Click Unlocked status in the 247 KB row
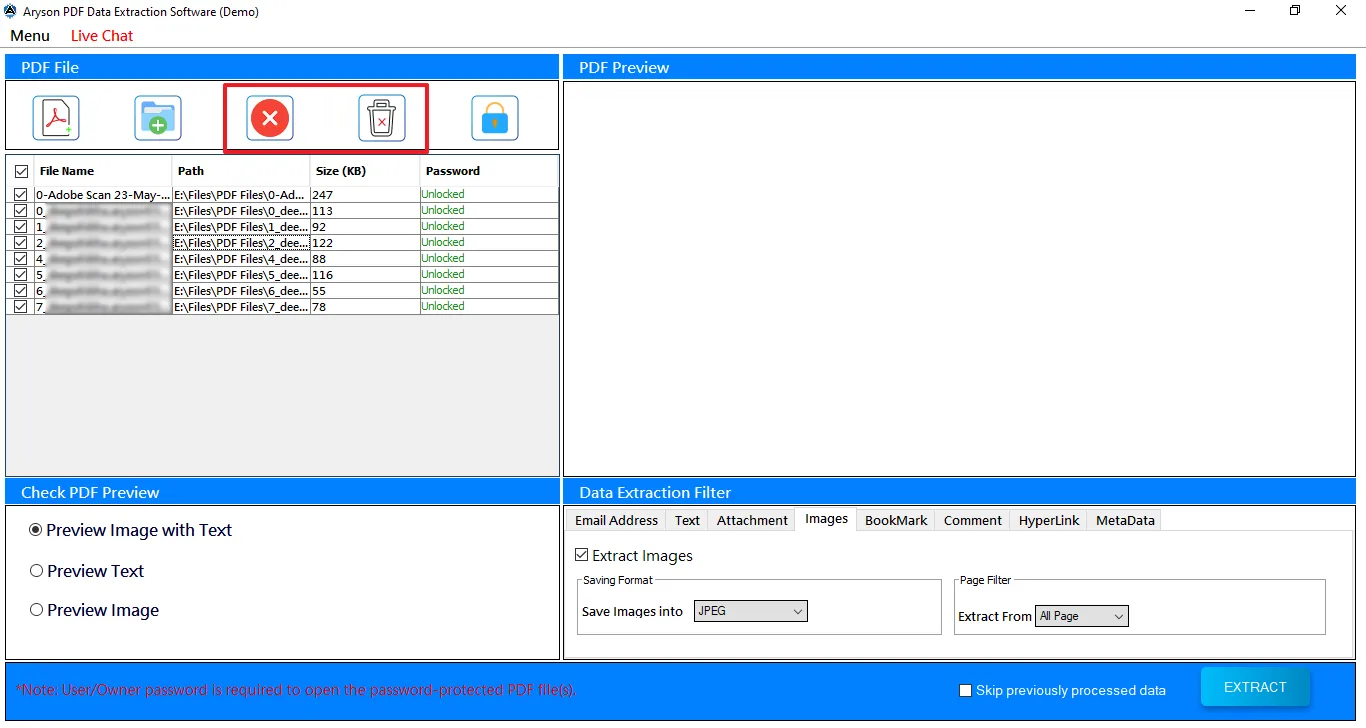1366x728 pixels. 443,195
